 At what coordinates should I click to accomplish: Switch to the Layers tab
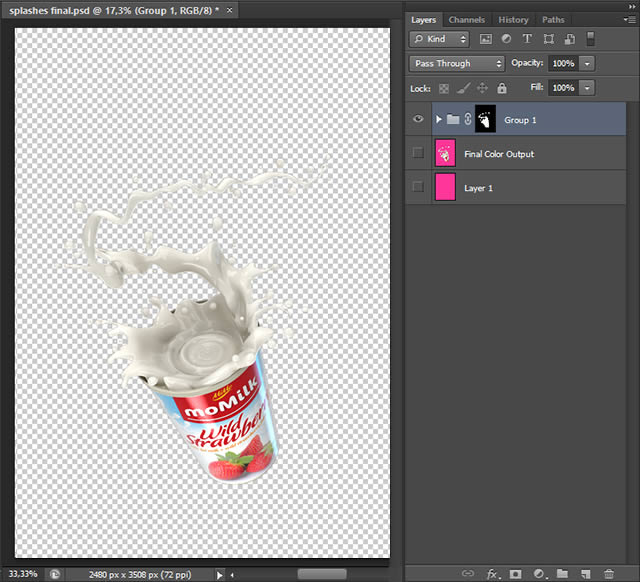click(x=423, y=20)
